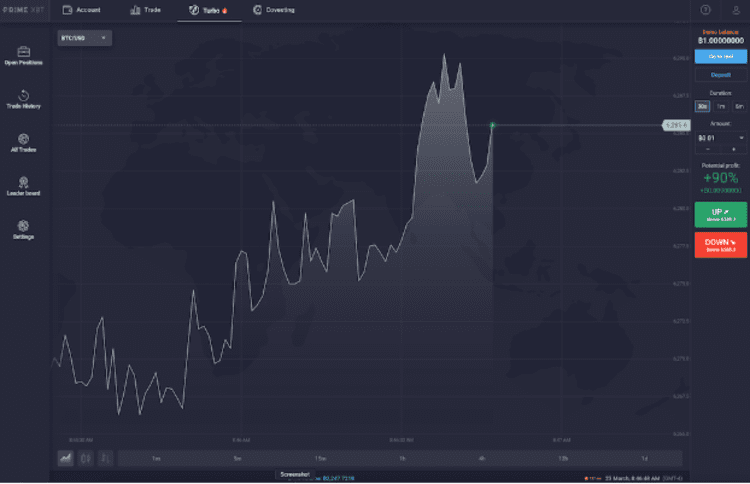Open the user profile icon
The image size is (750, 484).
[x=734, y=9]
